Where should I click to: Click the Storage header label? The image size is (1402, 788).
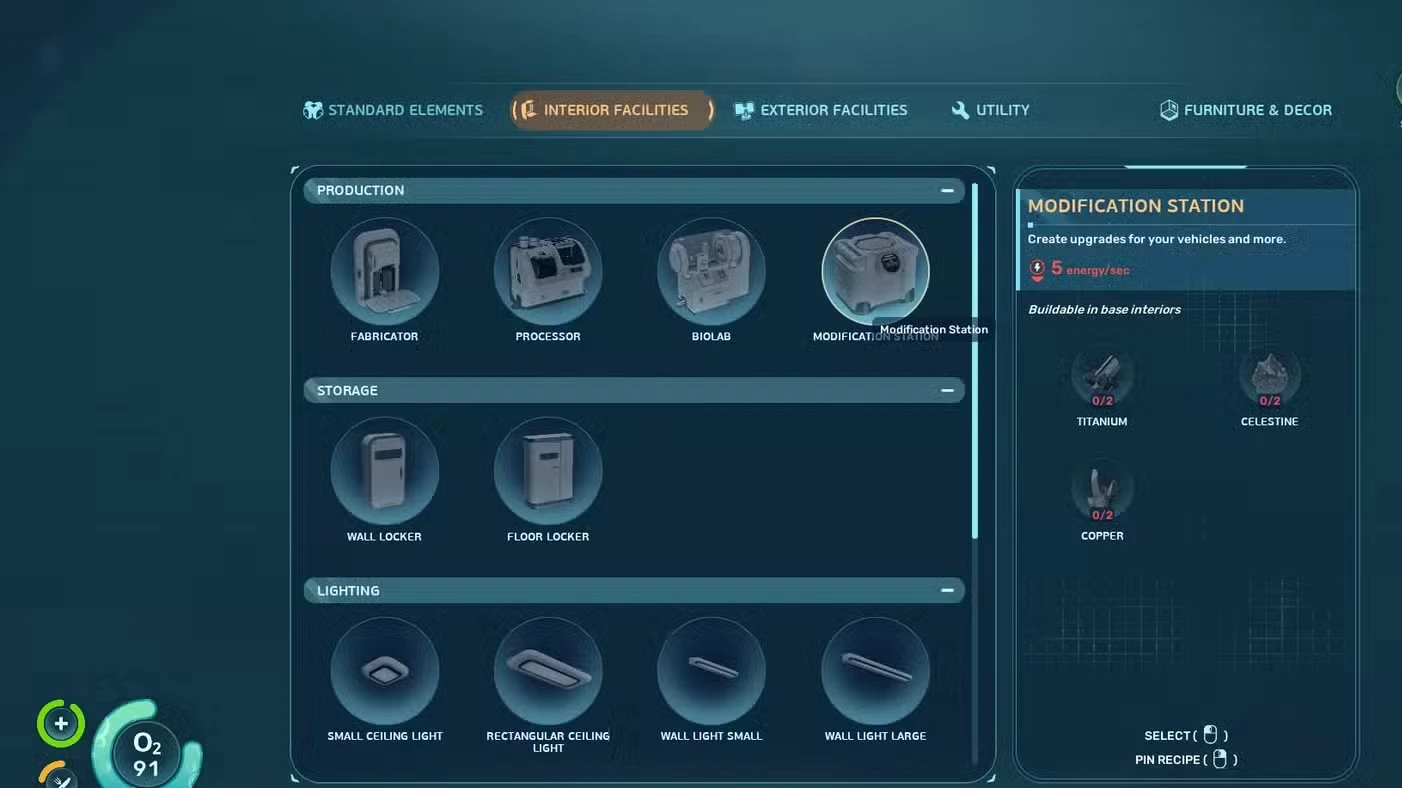(x=347, y=390)
